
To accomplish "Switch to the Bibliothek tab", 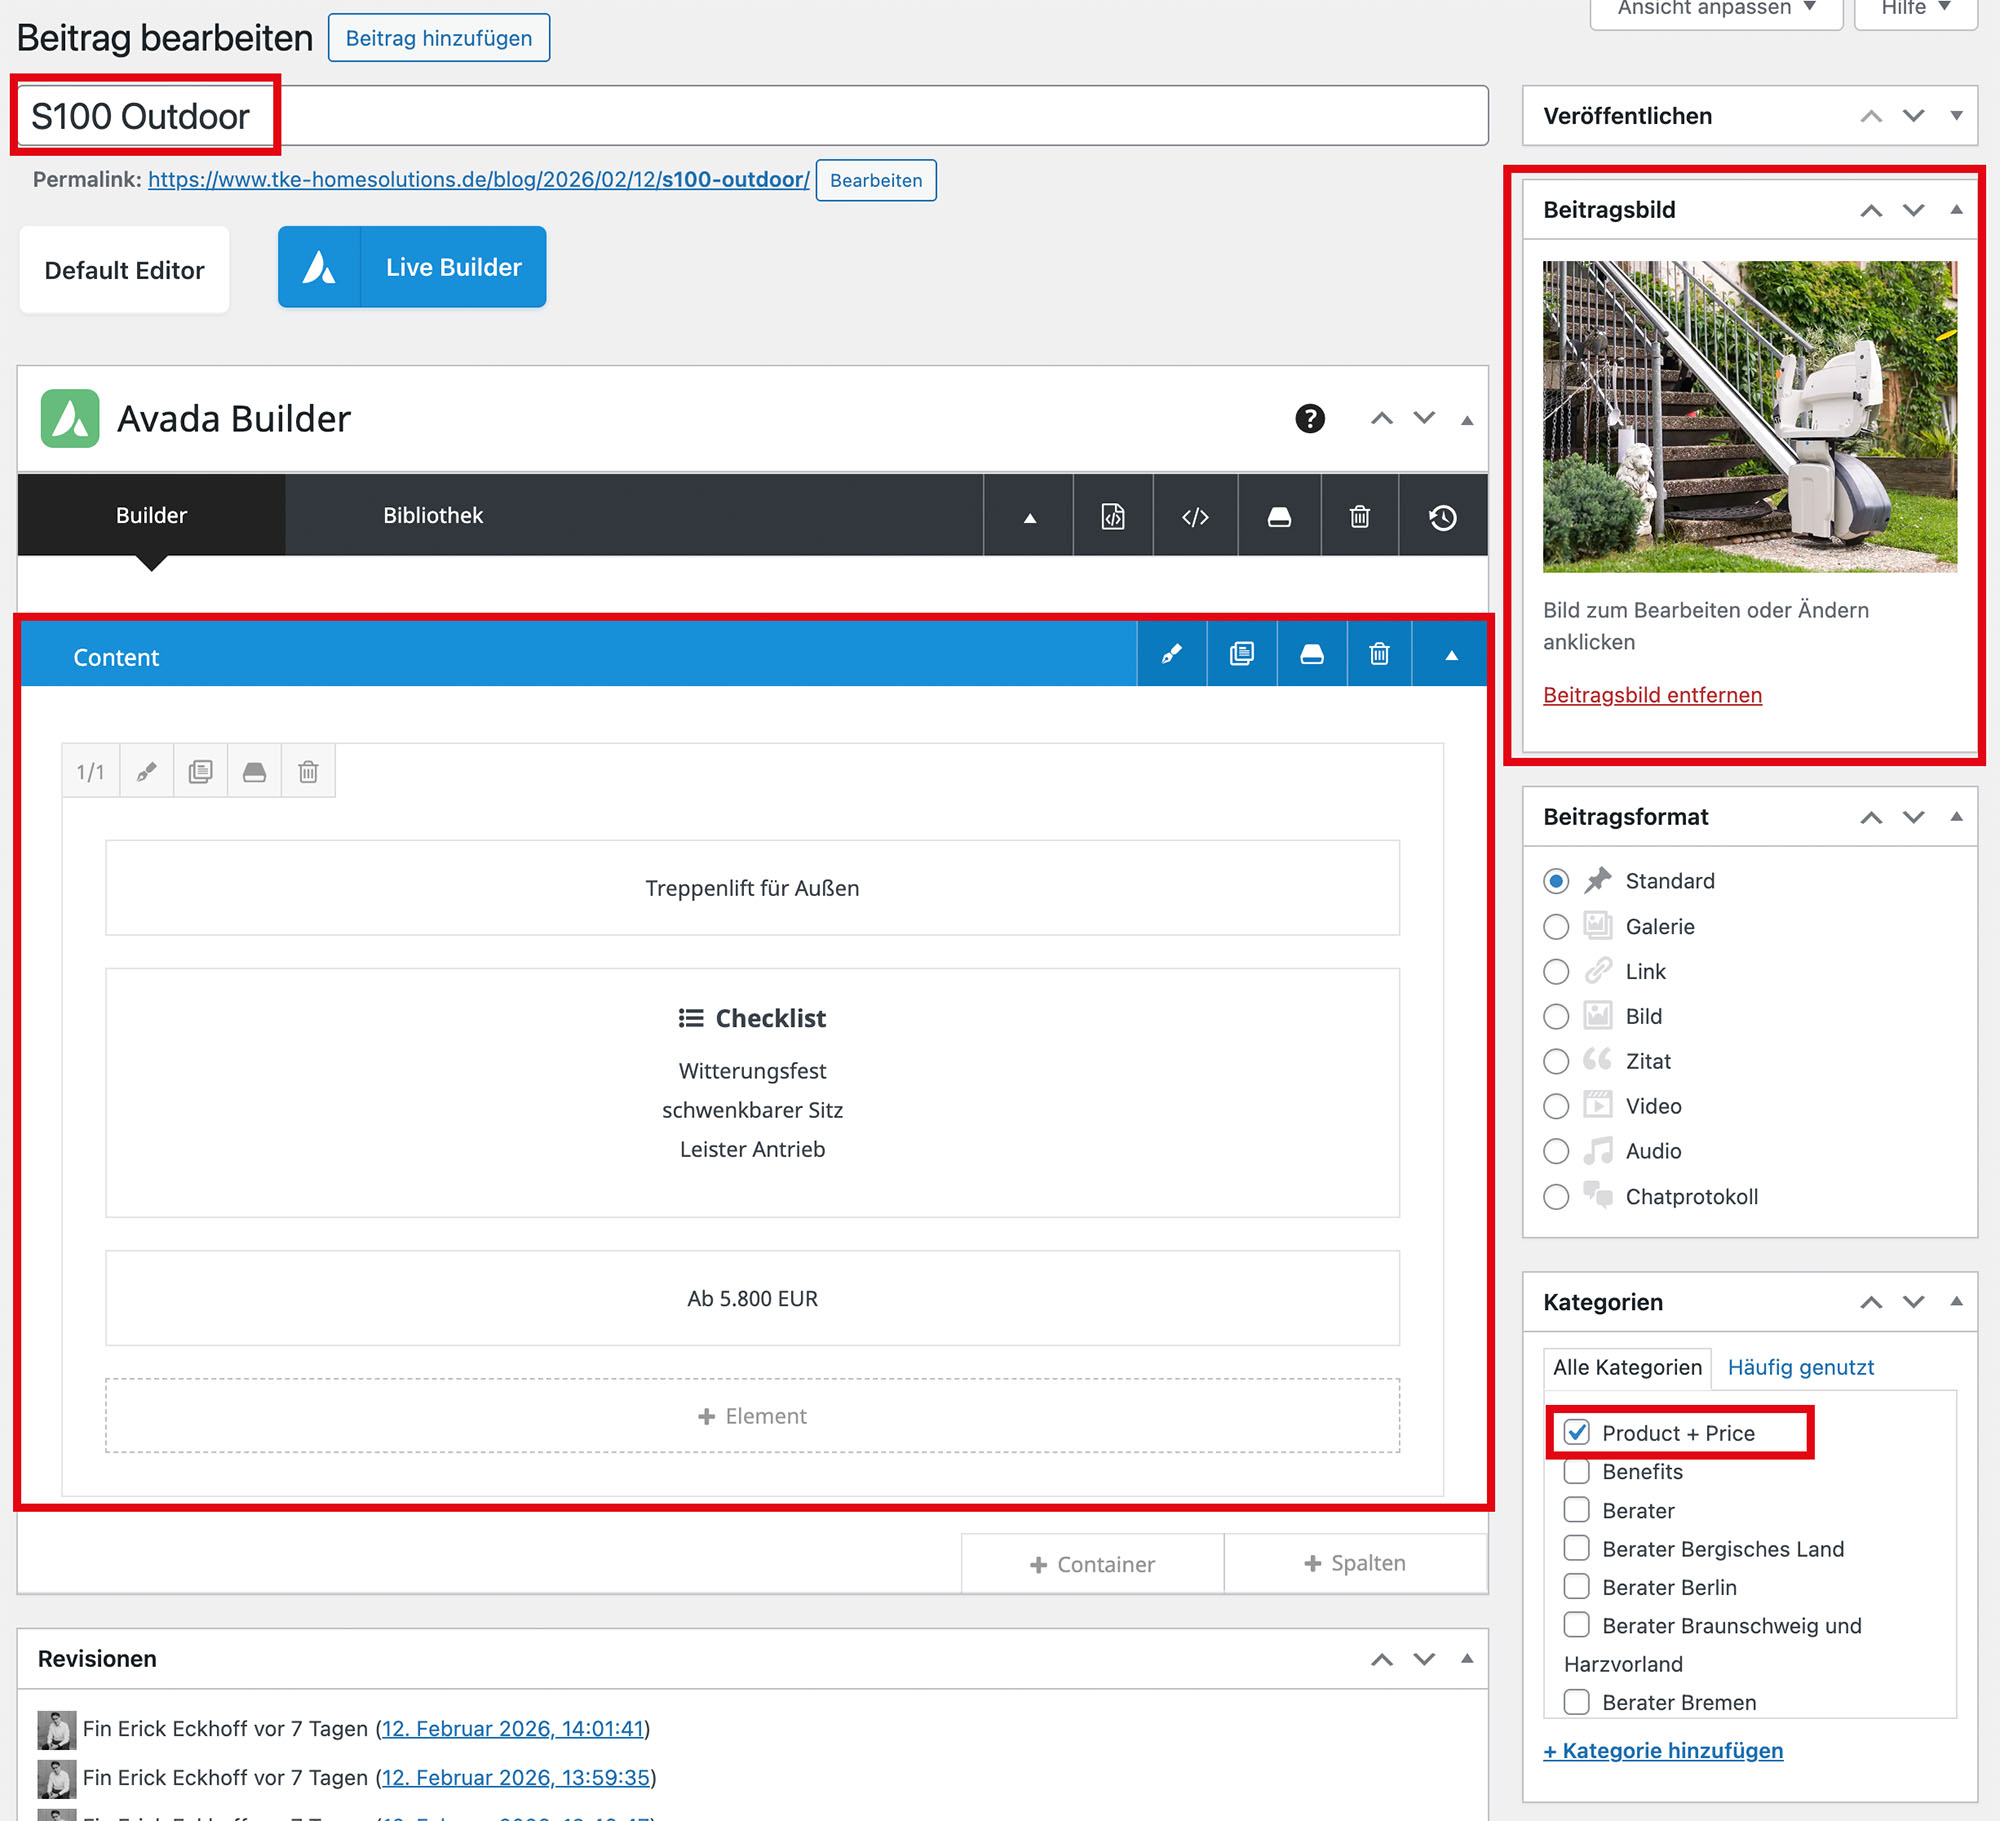I will pyautogui.click(x=432, y=515).
